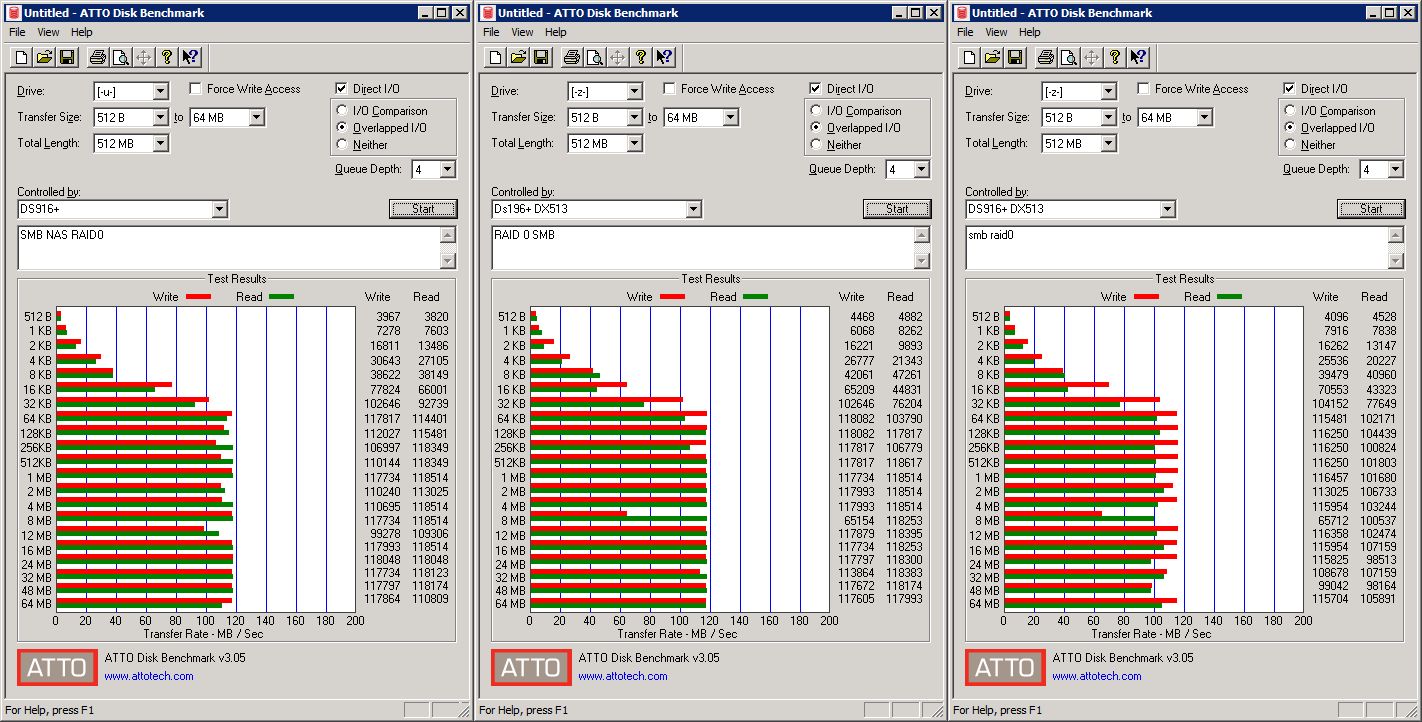This screenshot has height=722, width=1422.
Task: Click description scrollbar down arrow in the left window
Action: click(x=447, y=261)
